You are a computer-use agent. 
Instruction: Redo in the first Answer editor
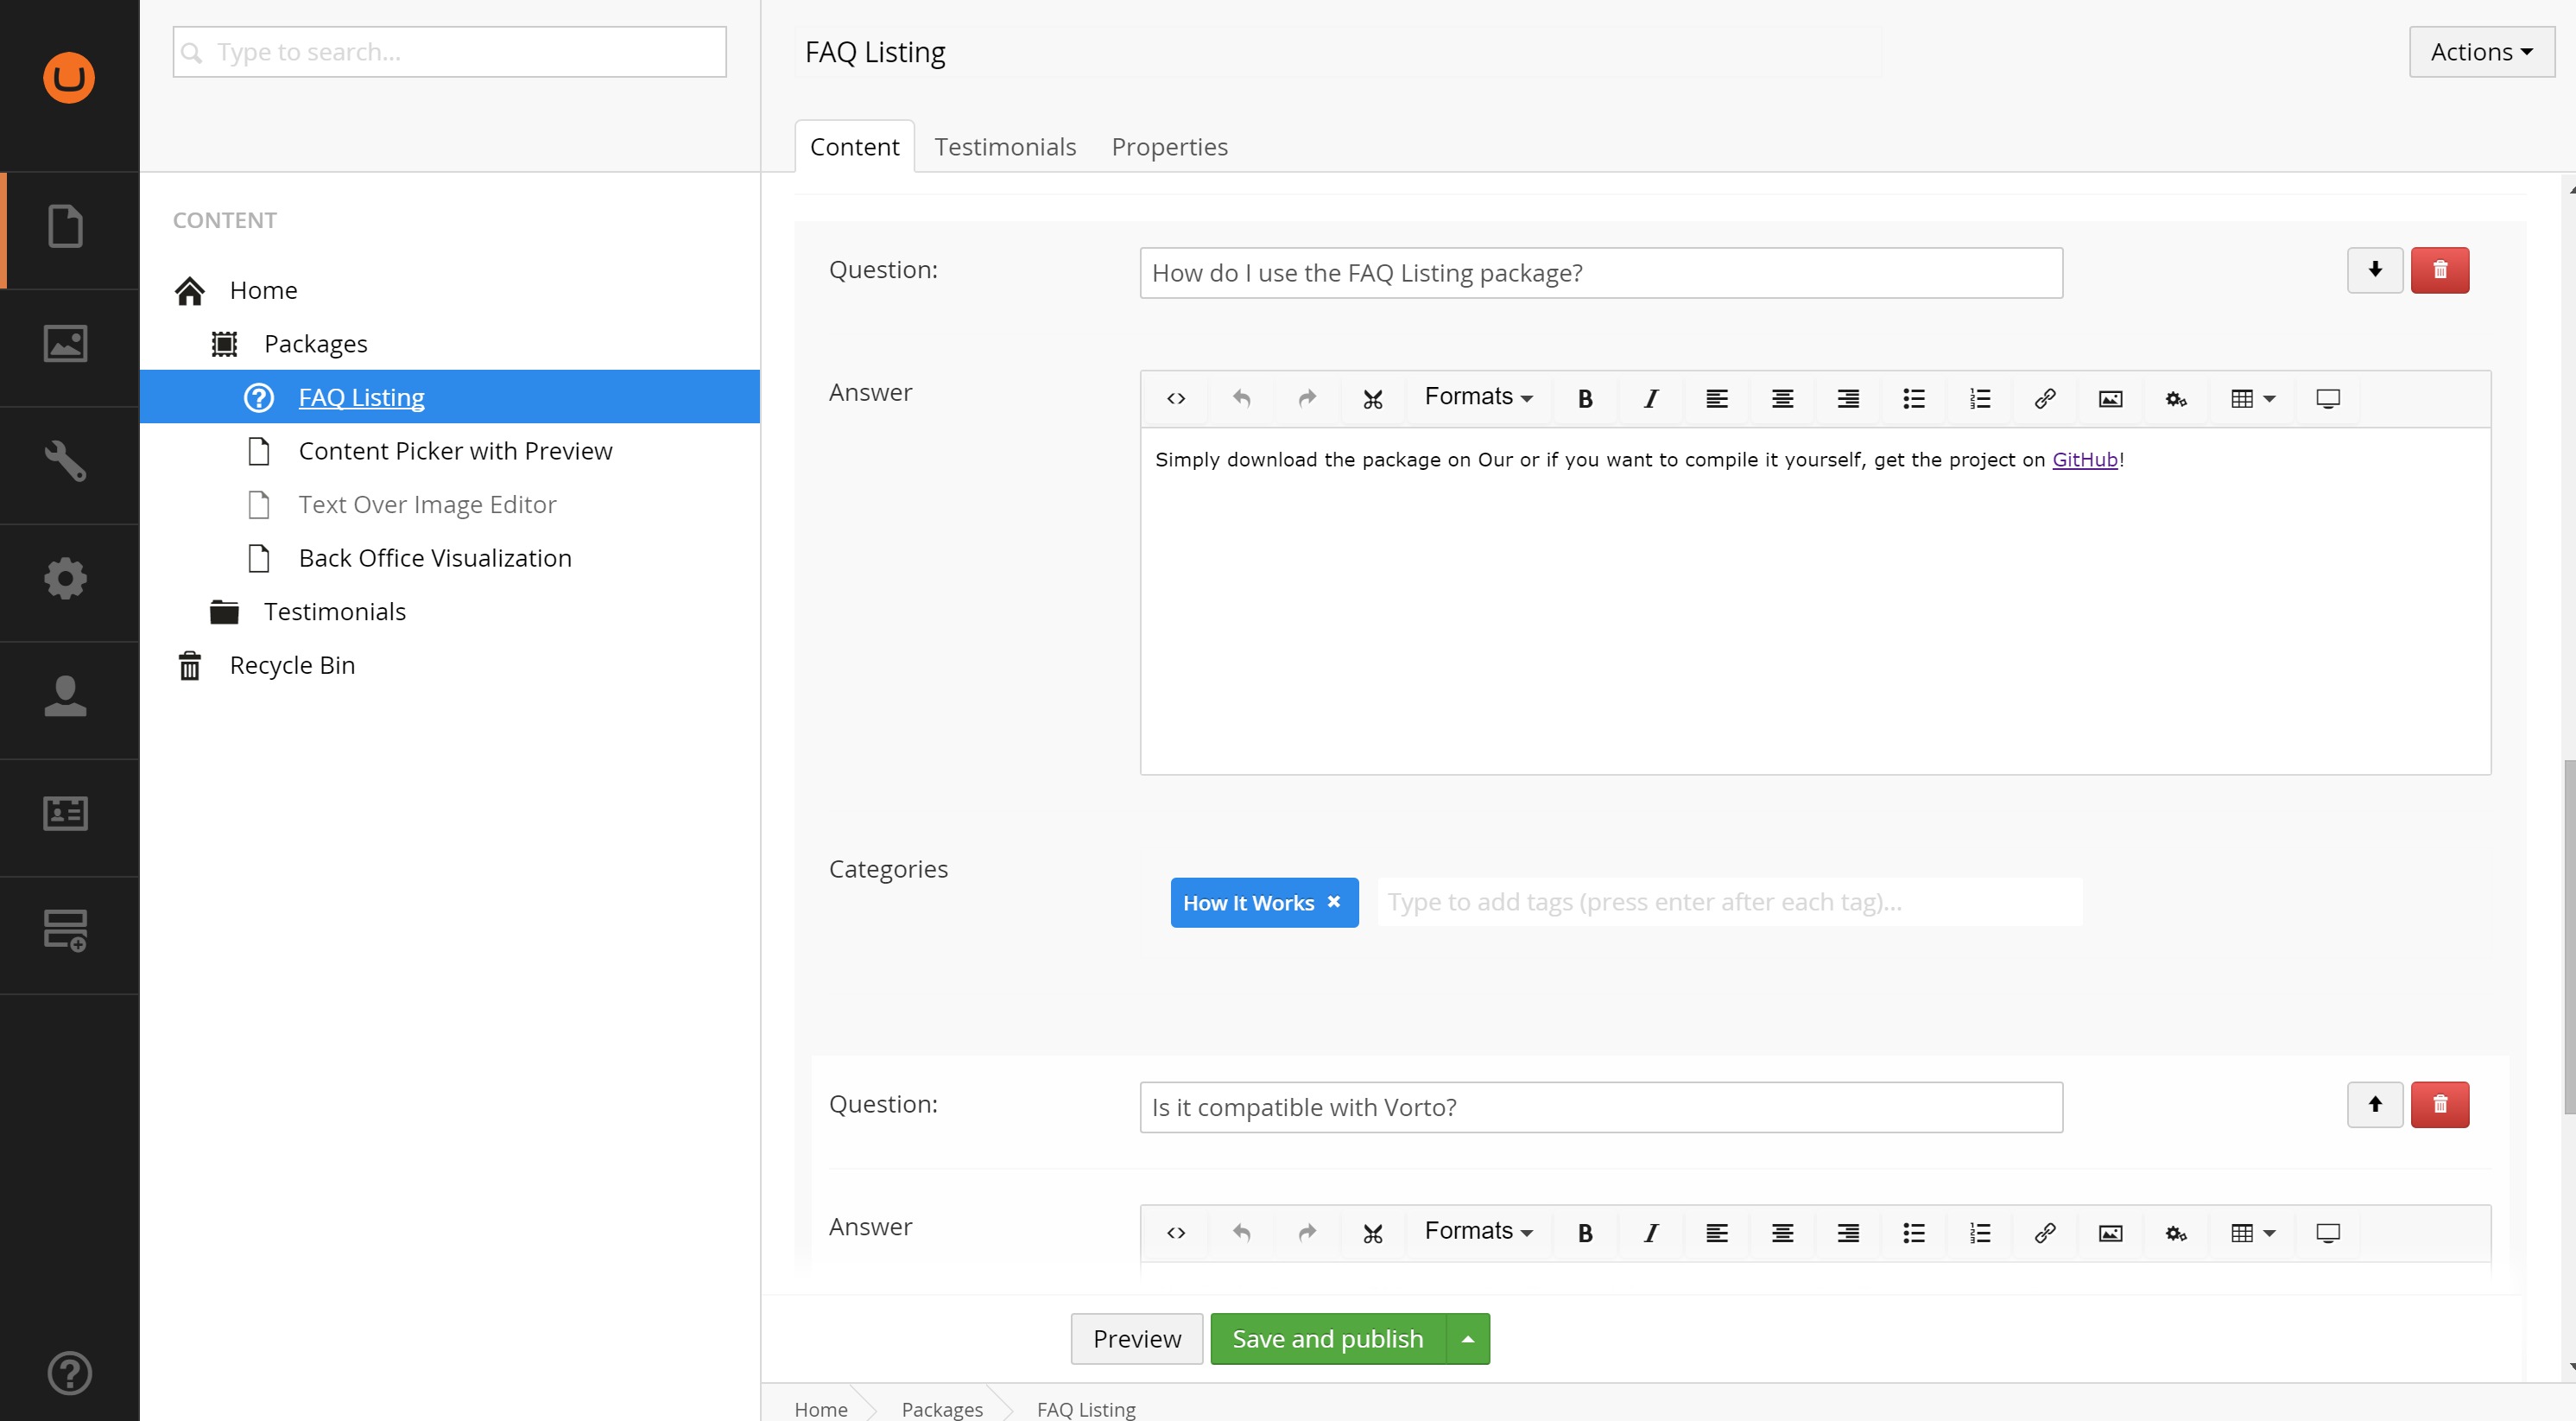(x=1307, y=399)
